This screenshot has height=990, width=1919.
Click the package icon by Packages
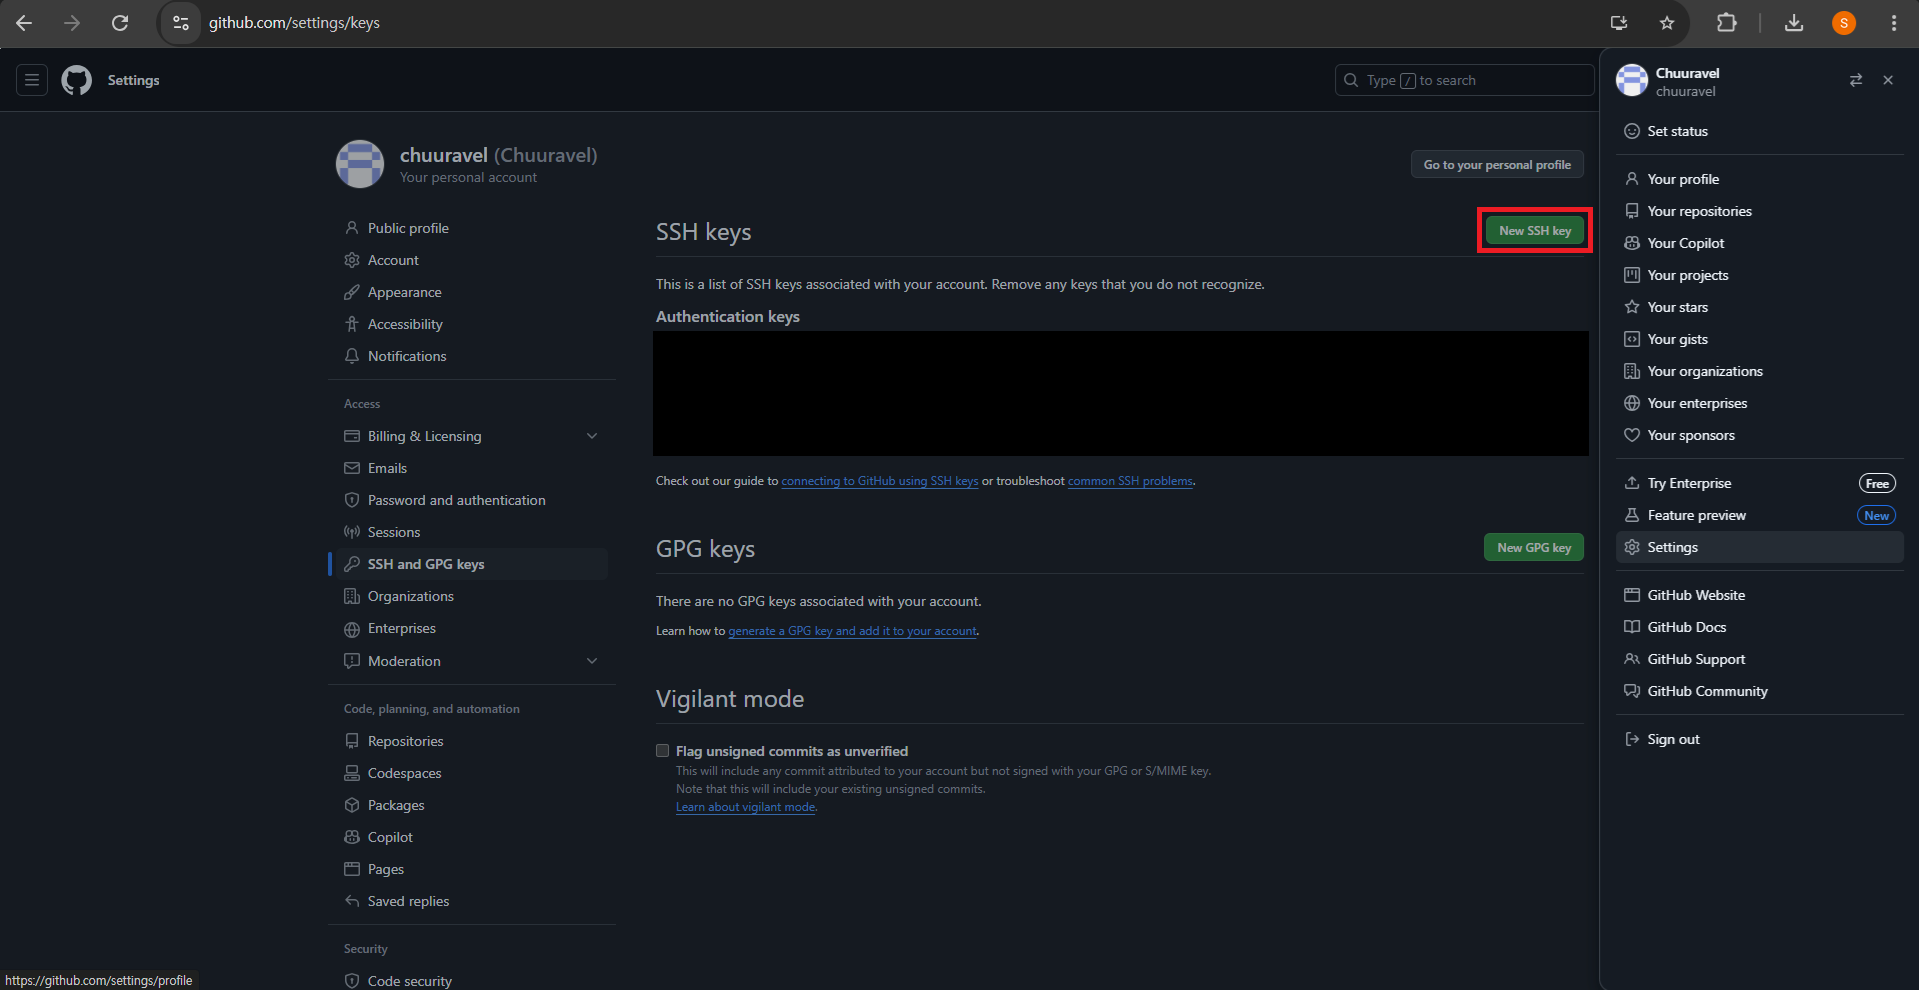pyautogui.click(x=352, y=805)
